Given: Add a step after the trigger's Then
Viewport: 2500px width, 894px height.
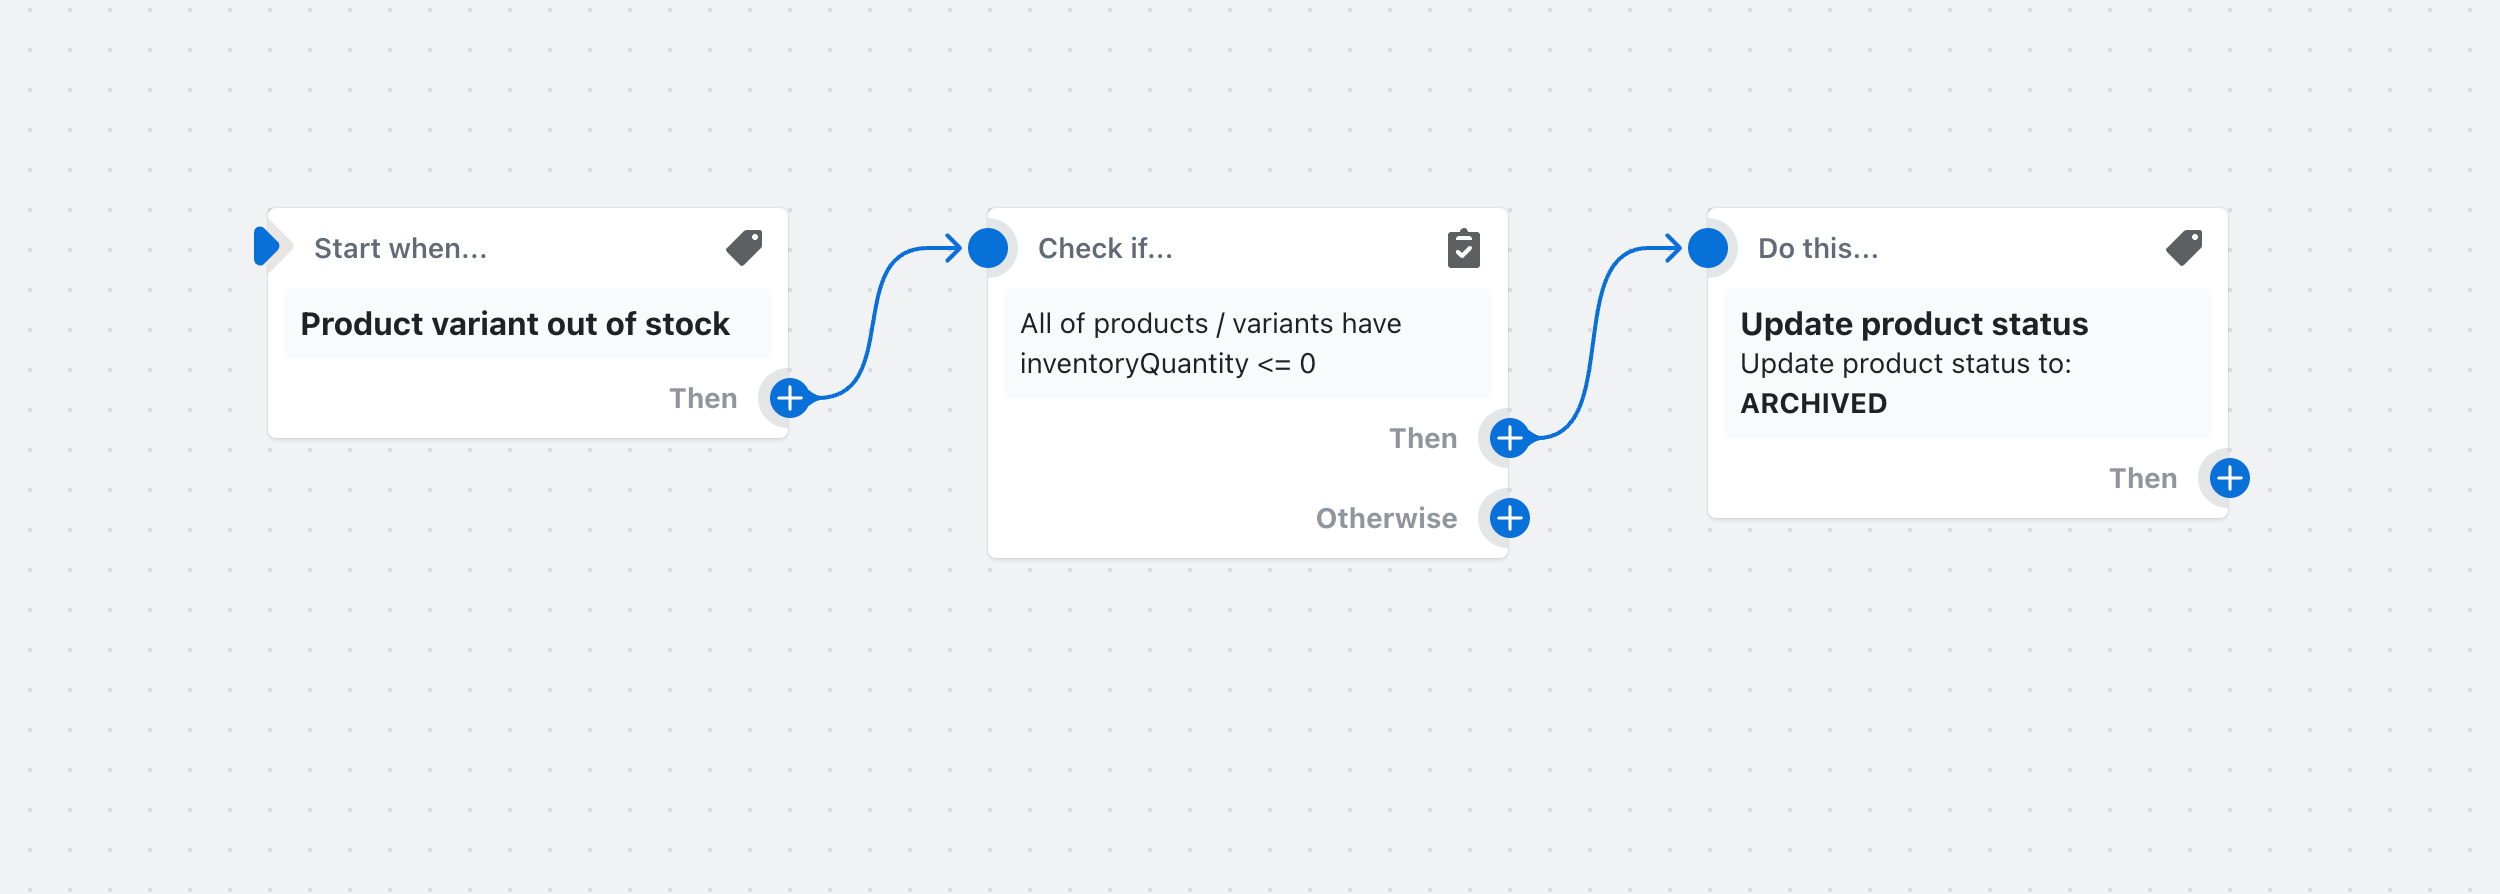Looking at the screenshot, I should click(790, 398).
